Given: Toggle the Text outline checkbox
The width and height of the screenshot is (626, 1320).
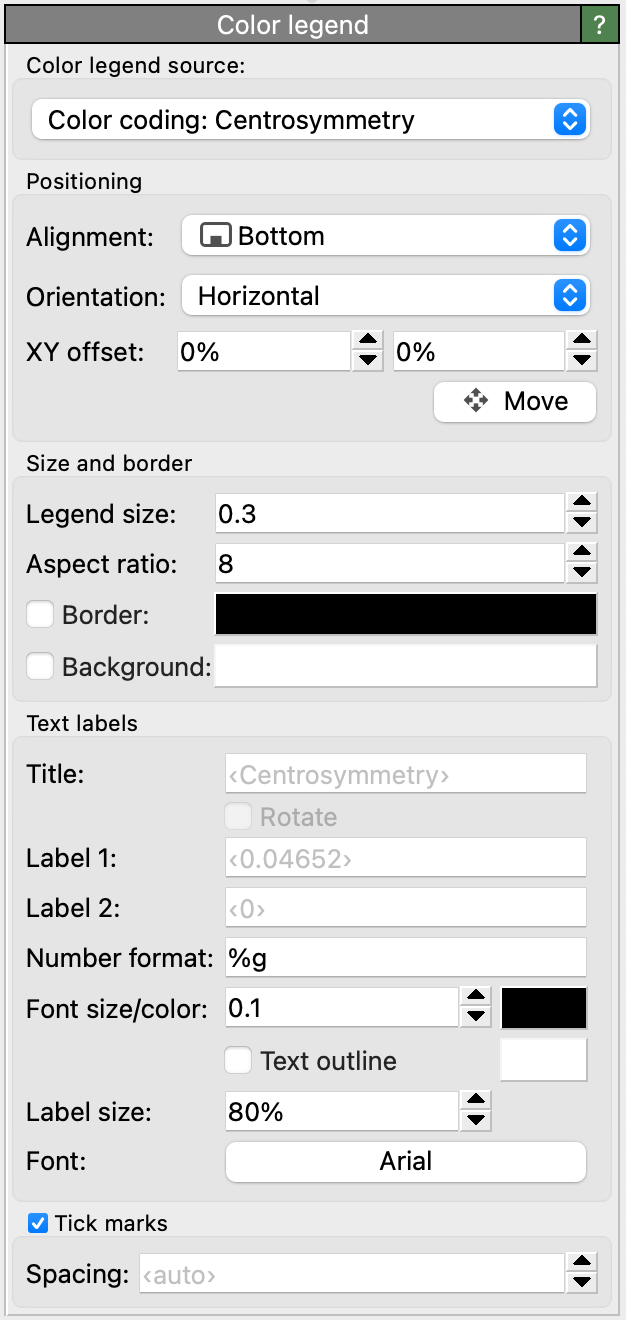Looking at the screenshot, I should [238, 1061].
